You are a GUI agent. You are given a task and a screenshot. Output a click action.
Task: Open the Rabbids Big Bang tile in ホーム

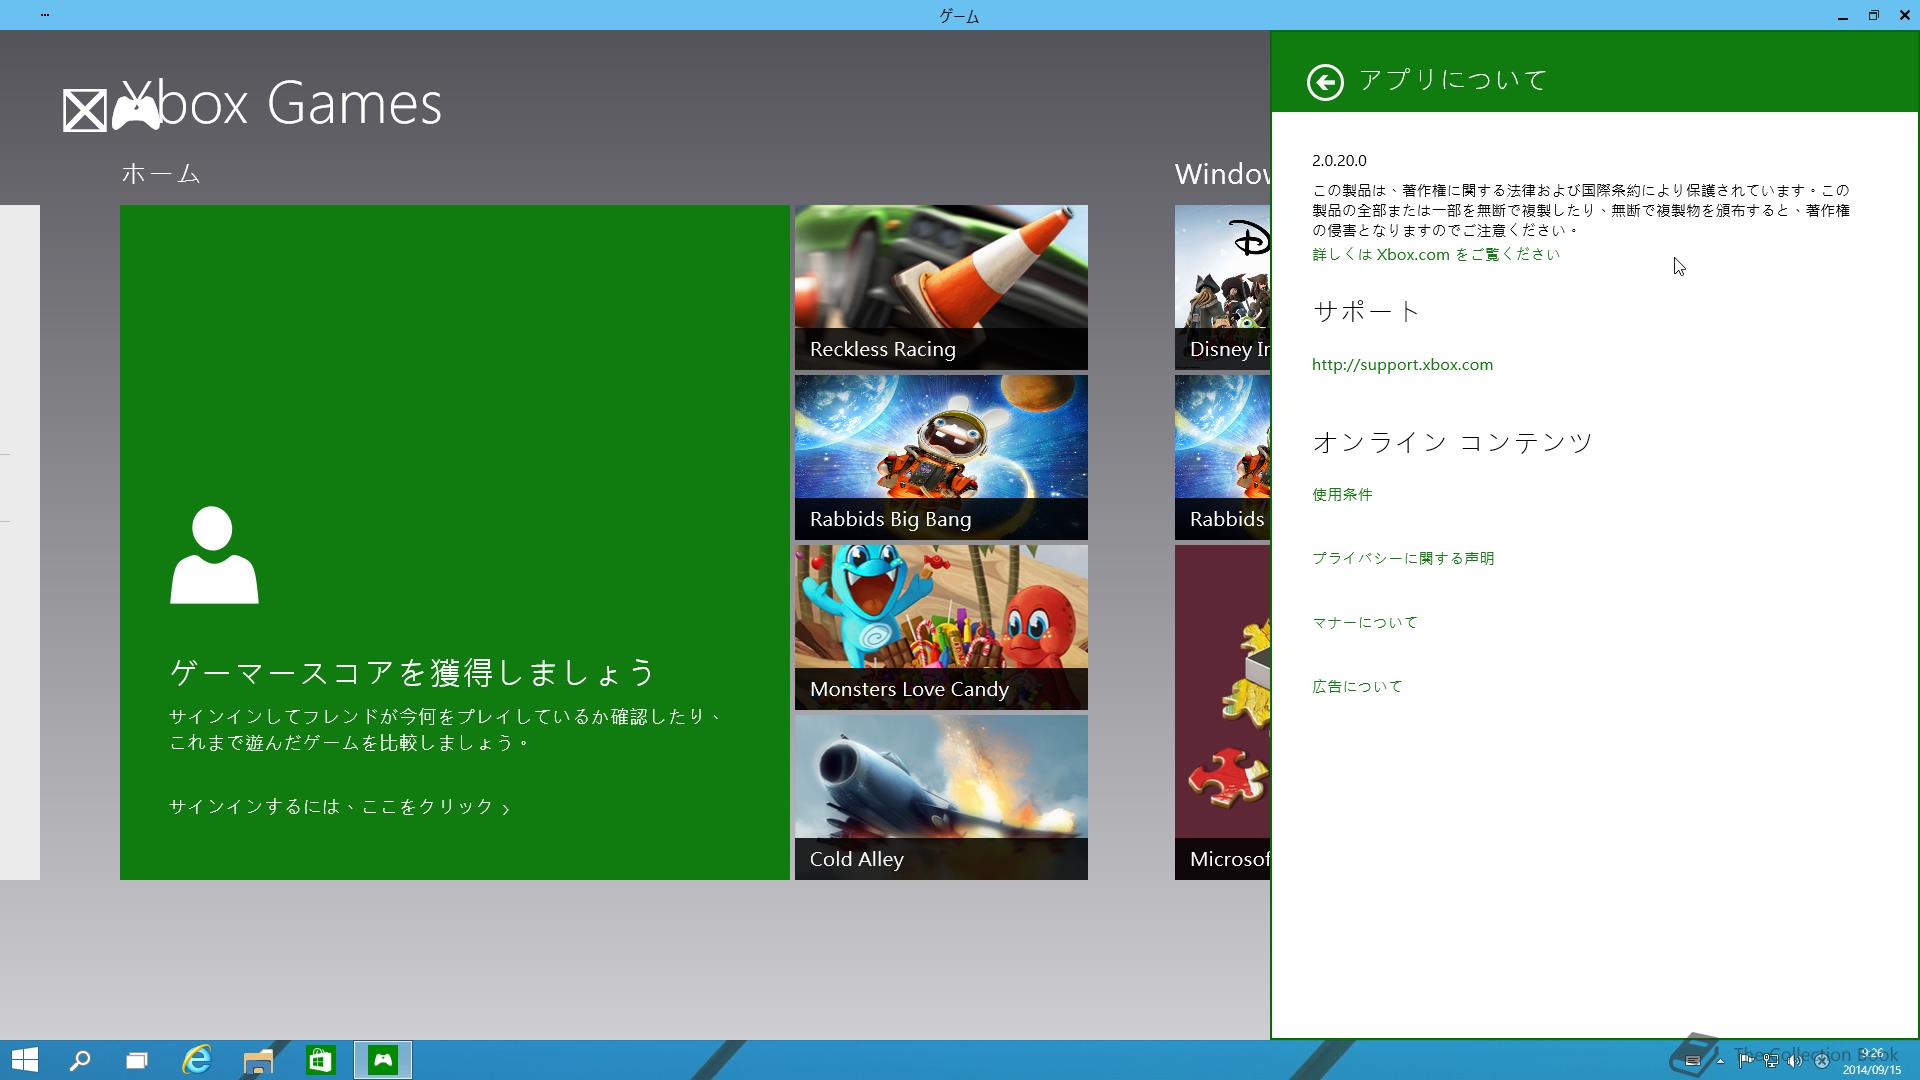click(941, 457)
